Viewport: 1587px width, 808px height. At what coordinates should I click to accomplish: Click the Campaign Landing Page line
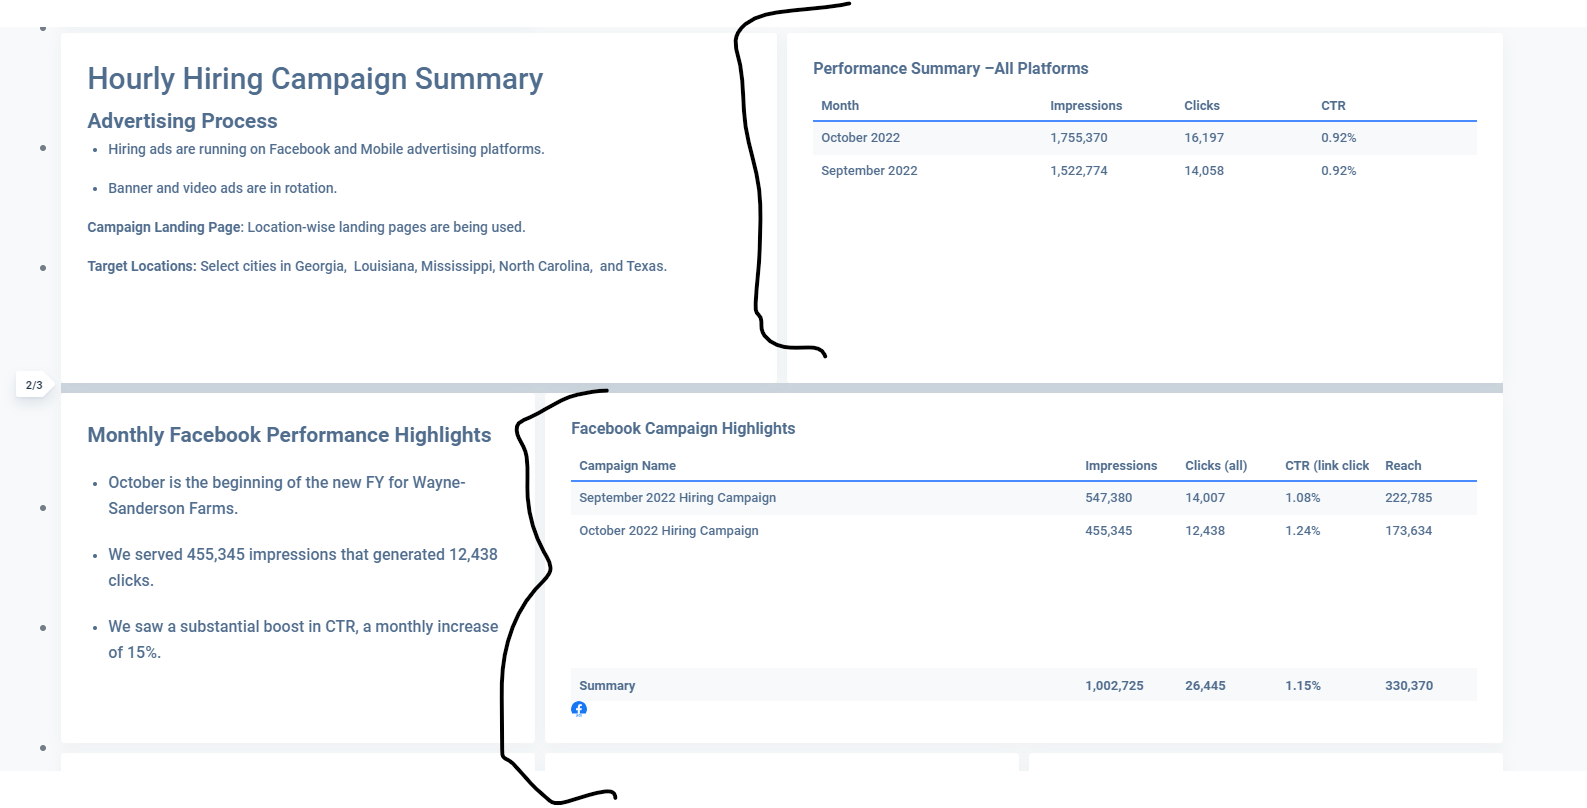306,227
